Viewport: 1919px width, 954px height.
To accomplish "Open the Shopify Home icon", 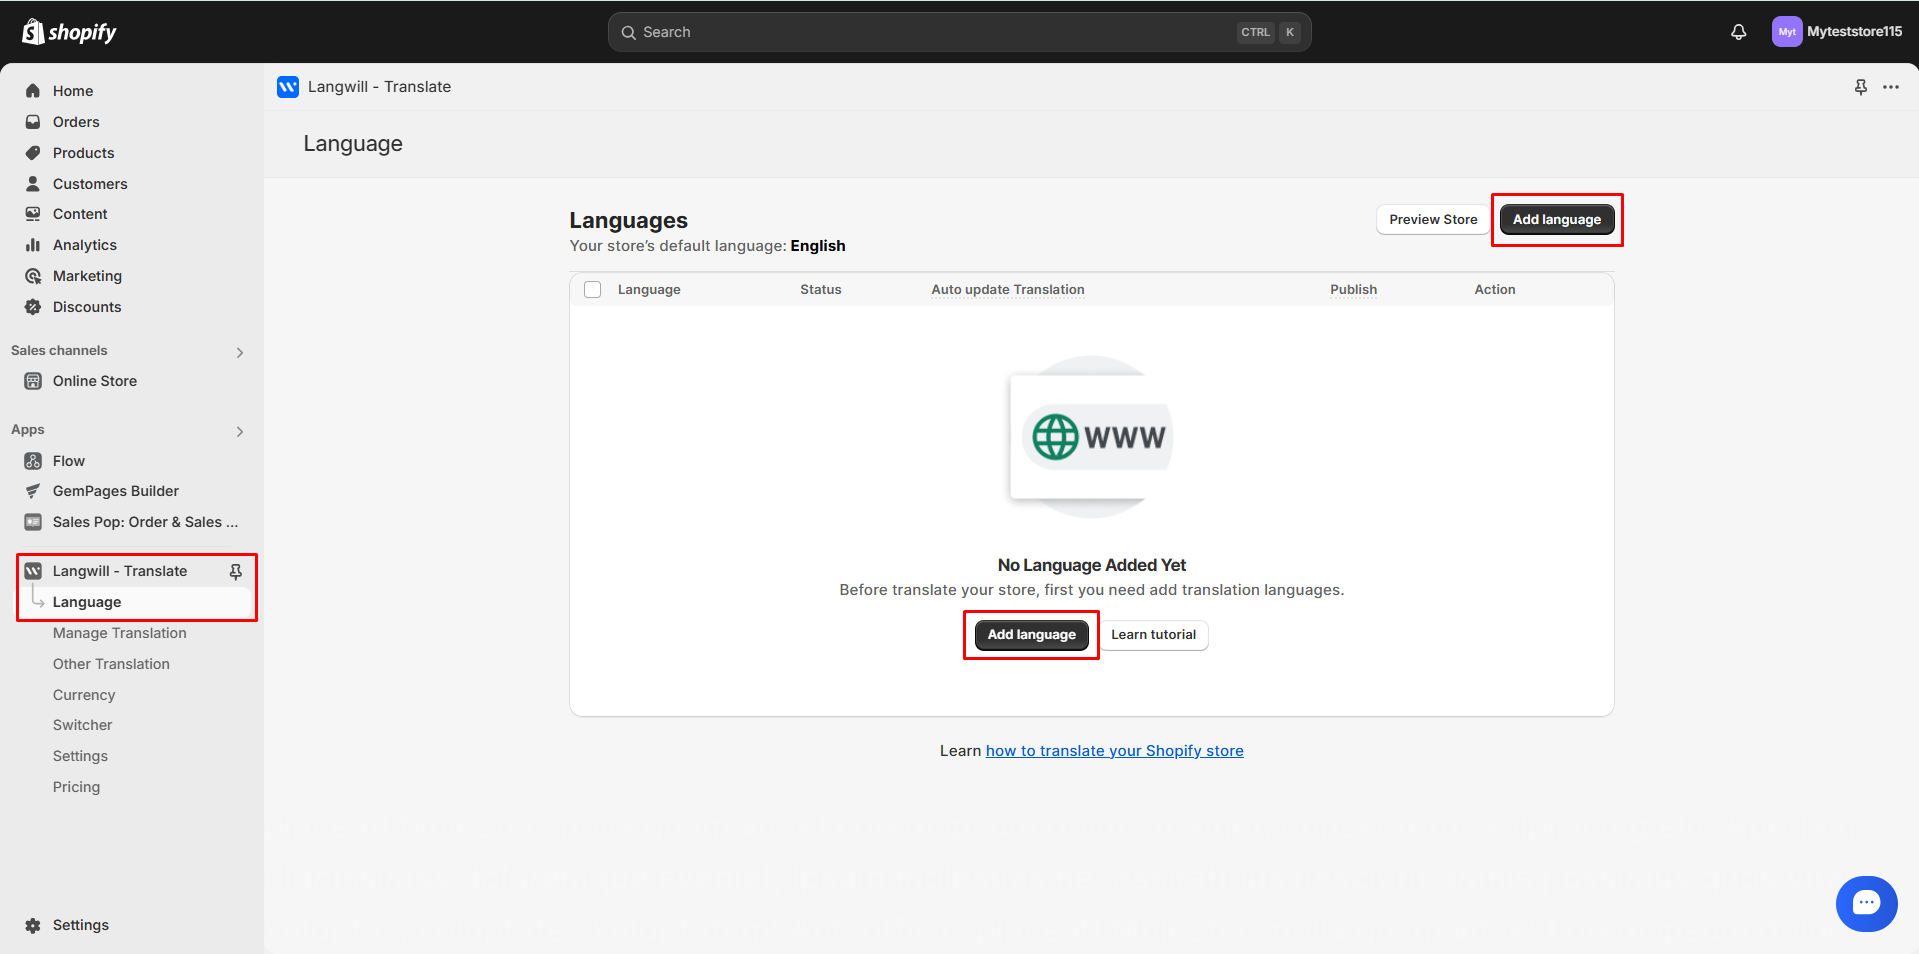I will click(33, 90).
